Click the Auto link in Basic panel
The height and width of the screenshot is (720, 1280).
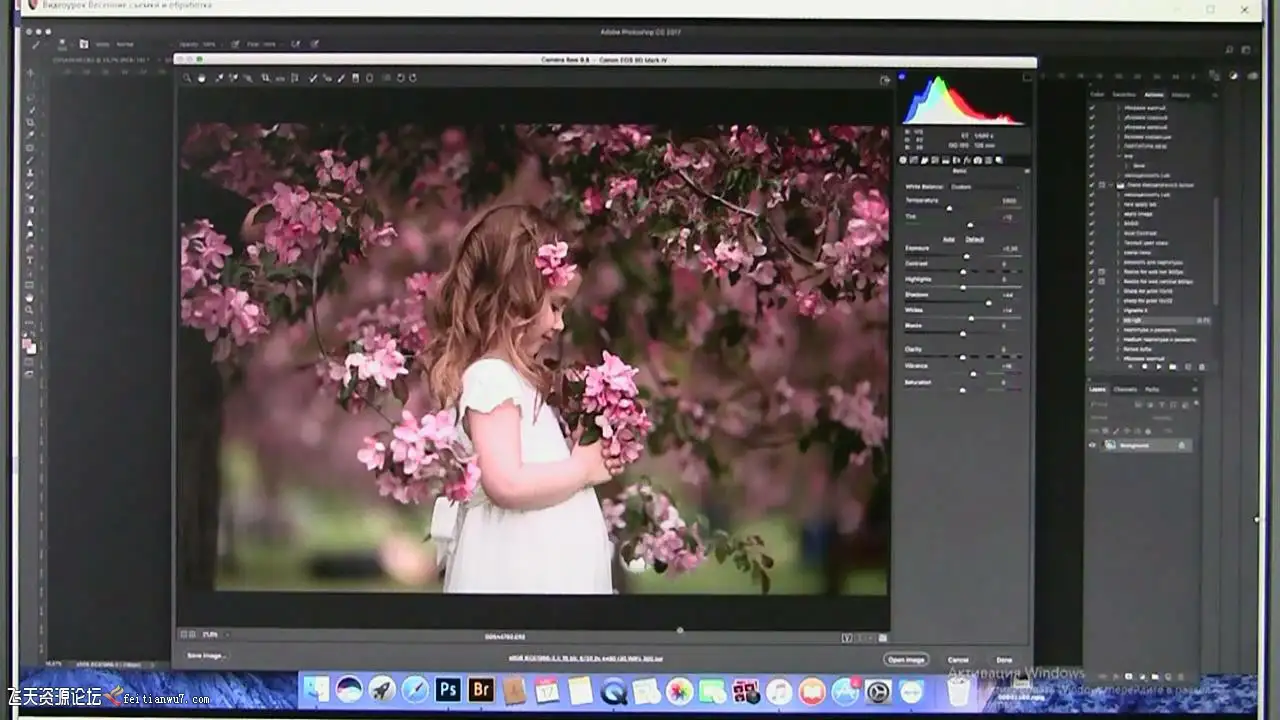(x=948, y=239)
